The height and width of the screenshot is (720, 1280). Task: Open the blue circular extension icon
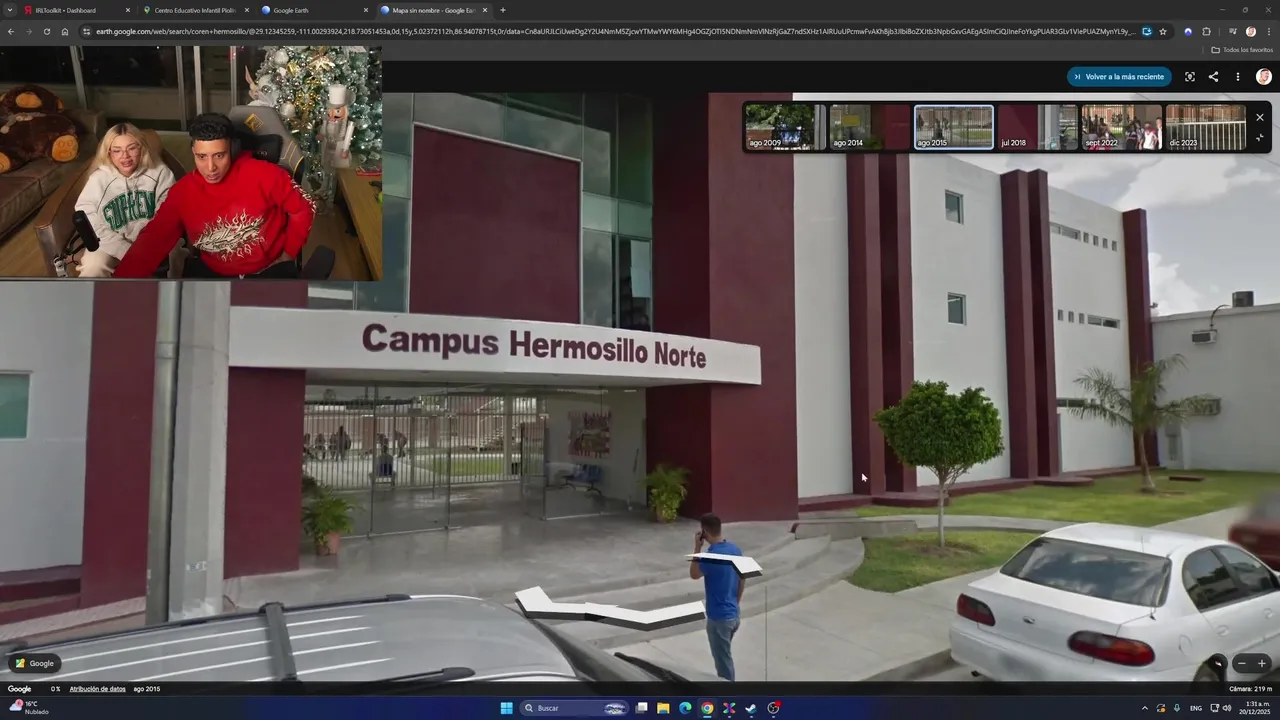1188,31
